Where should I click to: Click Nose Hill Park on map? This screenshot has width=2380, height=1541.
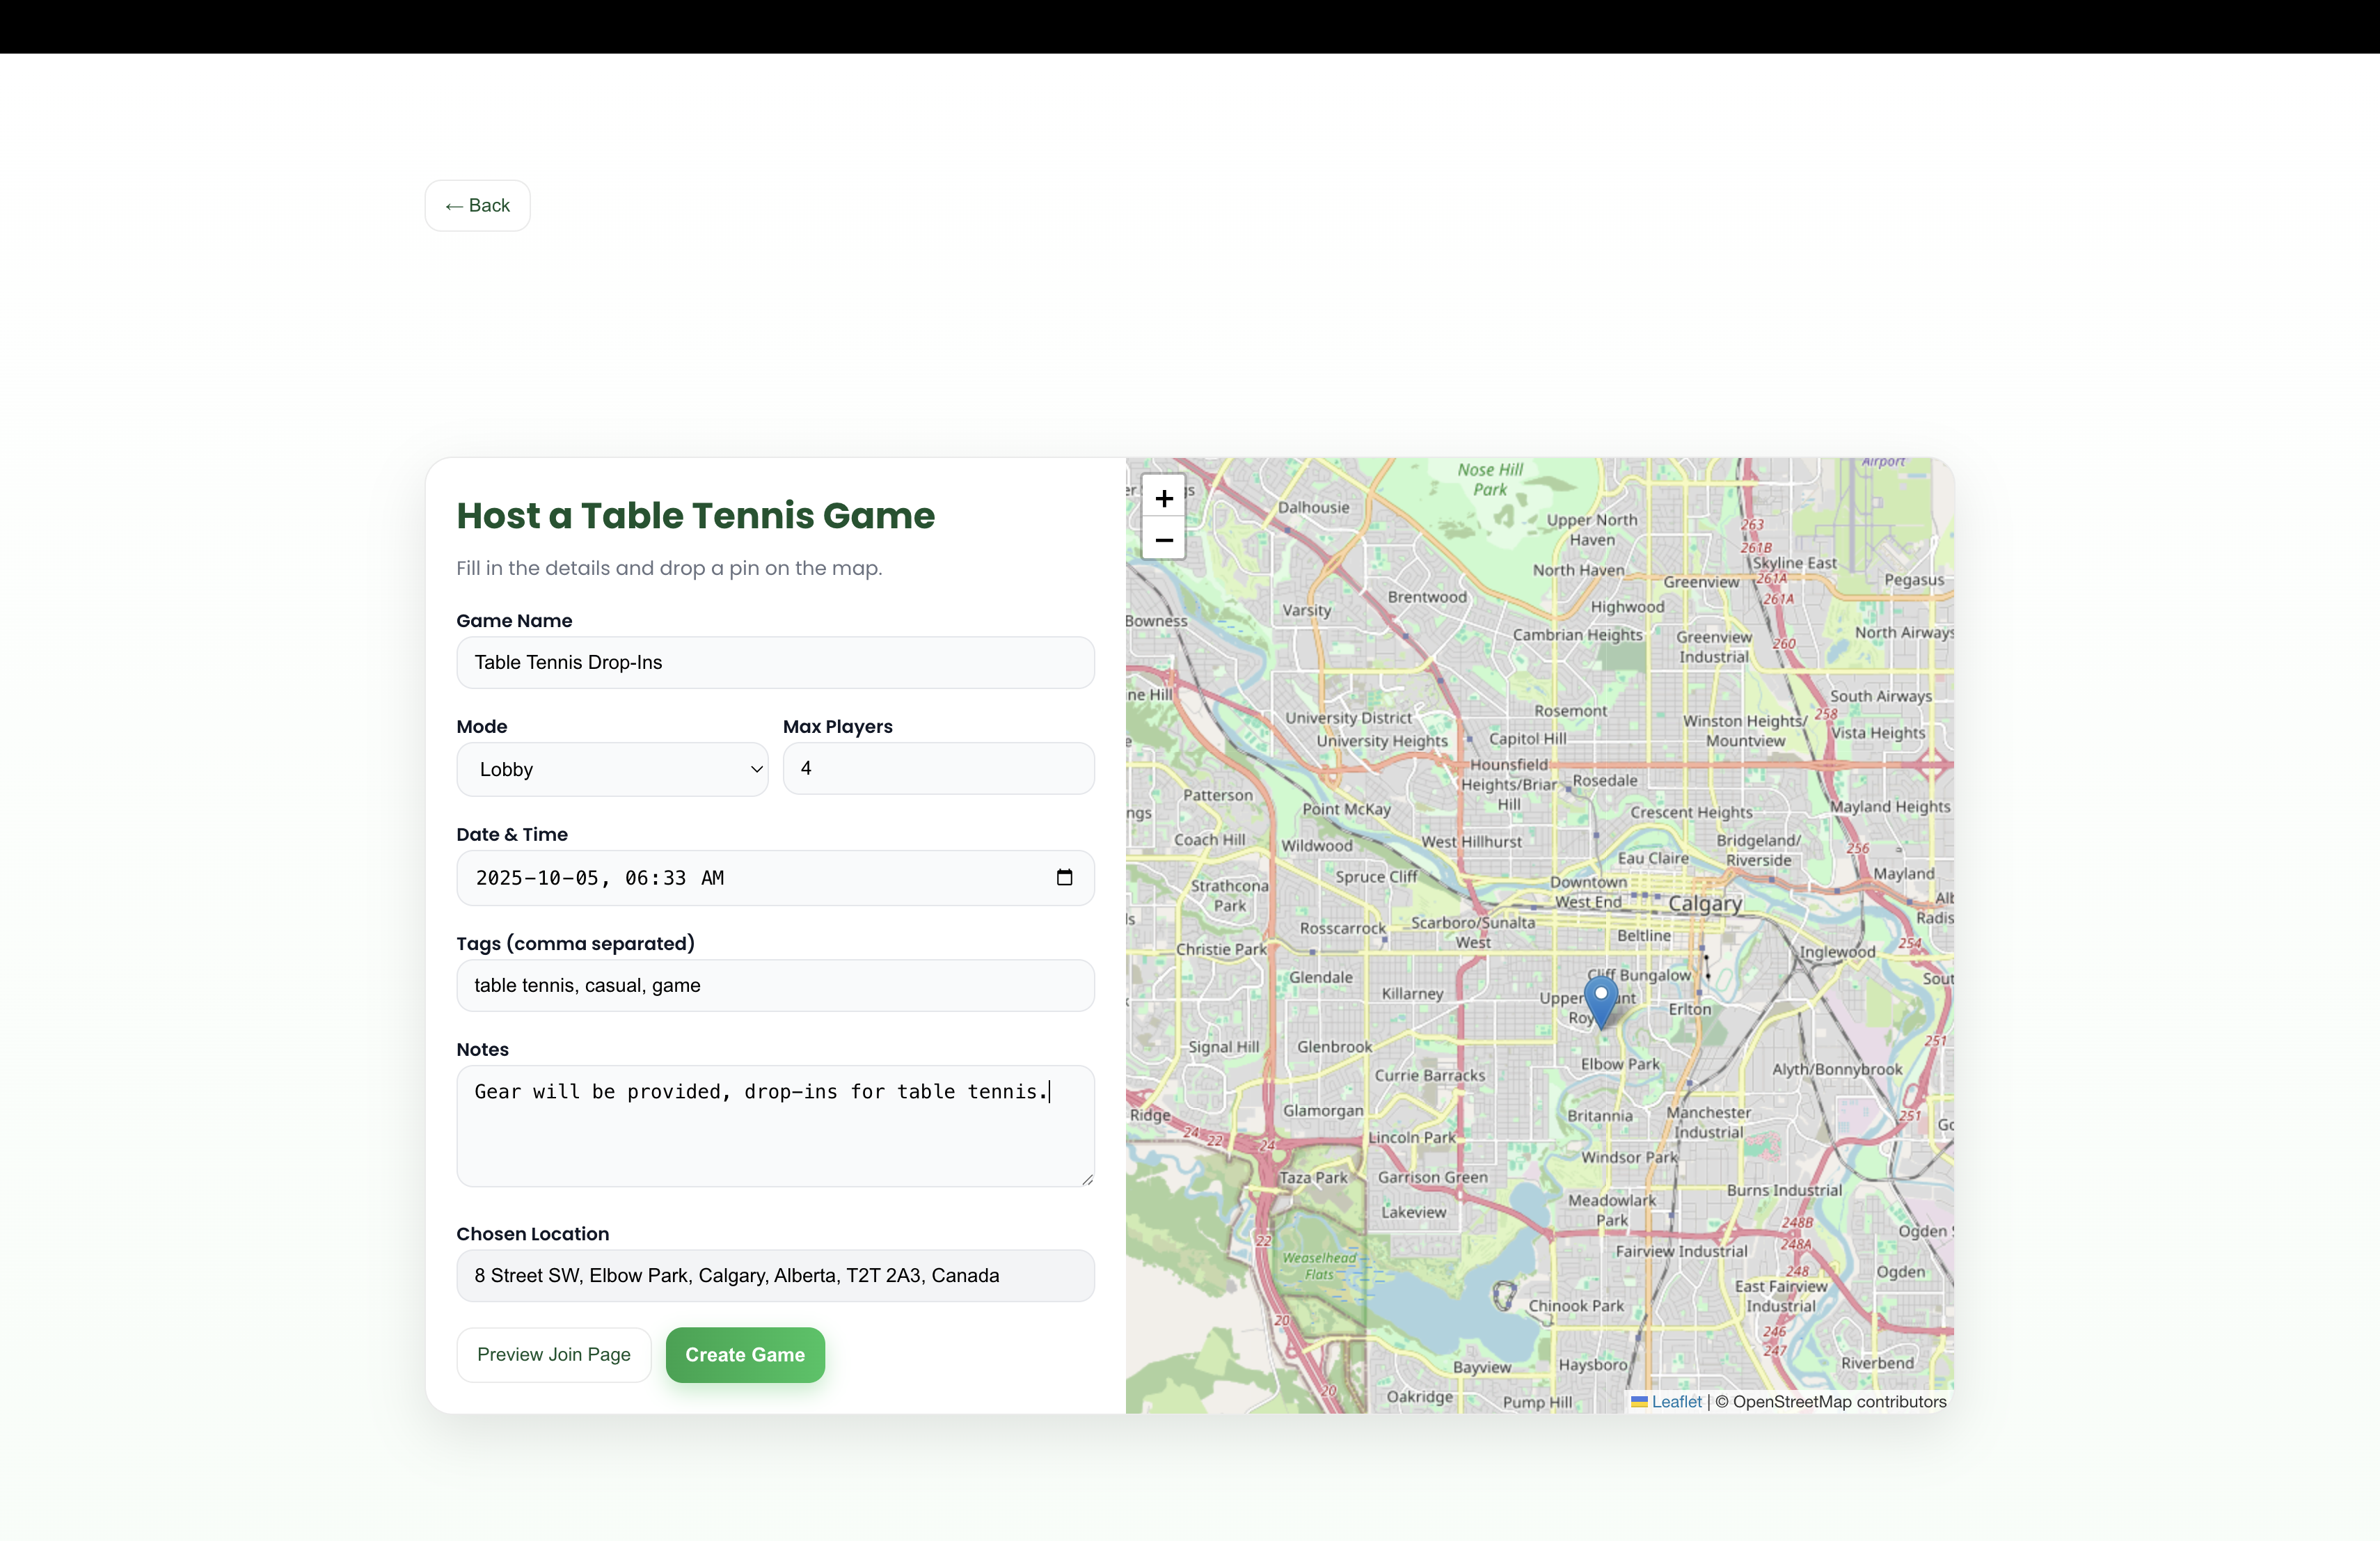1489,479
